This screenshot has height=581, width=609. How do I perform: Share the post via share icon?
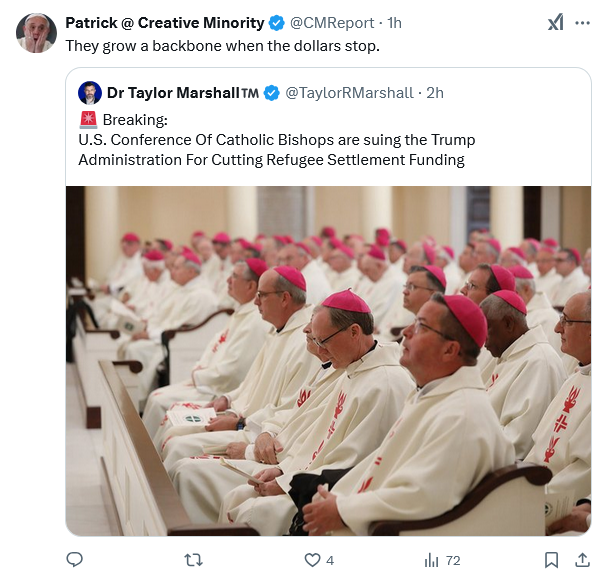583,560
